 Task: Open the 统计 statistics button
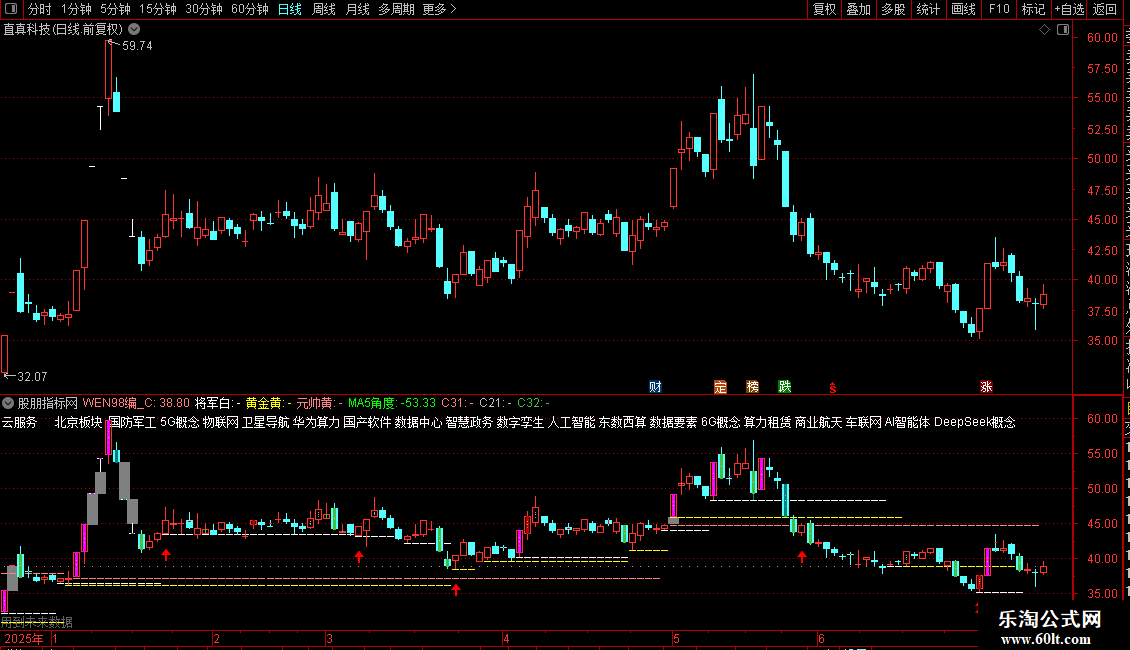point(928,9)
